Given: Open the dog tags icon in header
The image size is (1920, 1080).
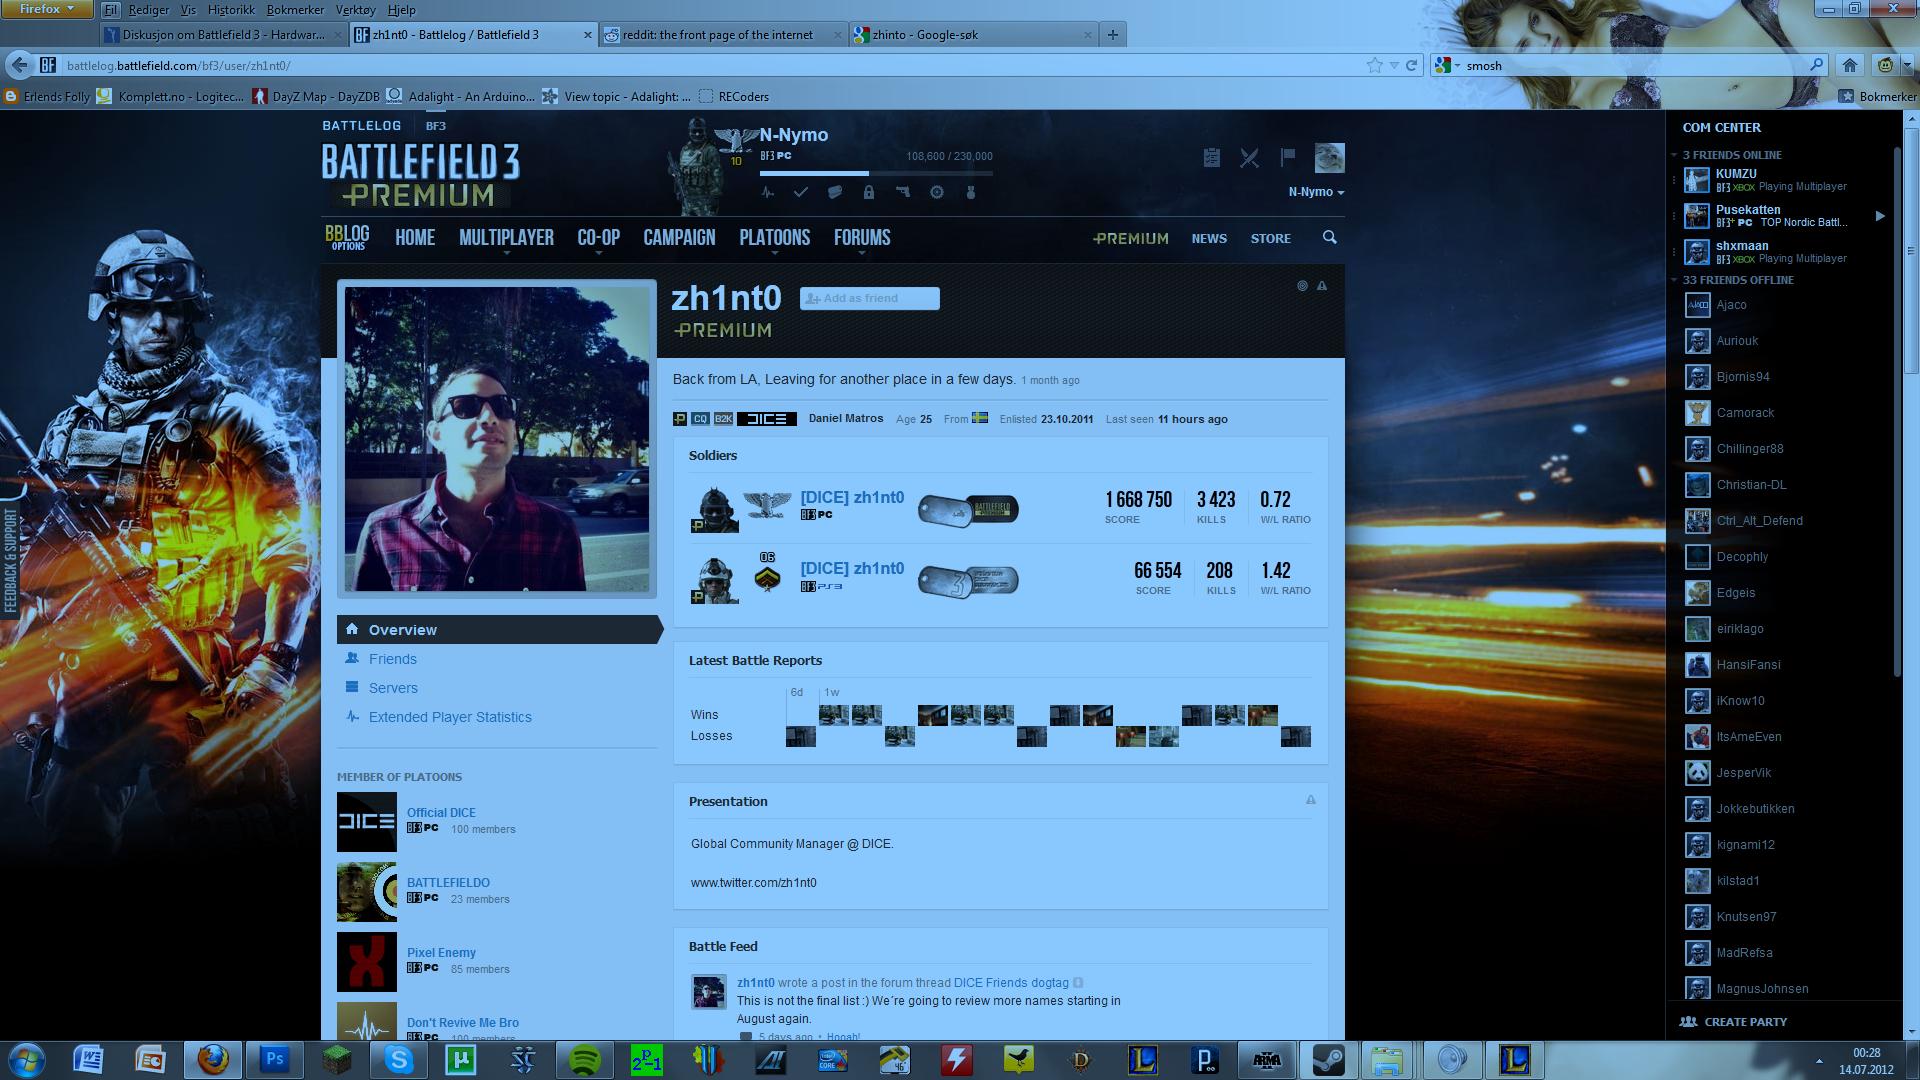Looking at the screenshot, I should (x=835, y=192).
